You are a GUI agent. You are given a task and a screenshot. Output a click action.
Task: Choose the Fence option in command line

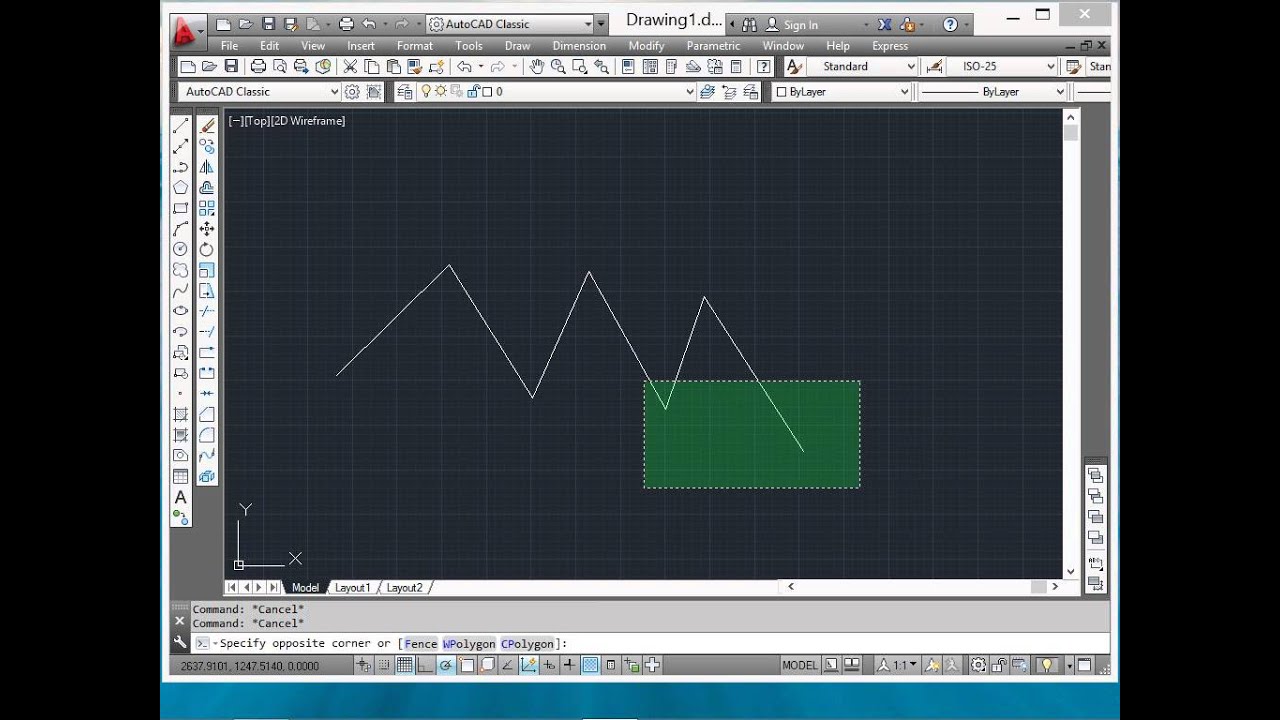click(420, 644)
